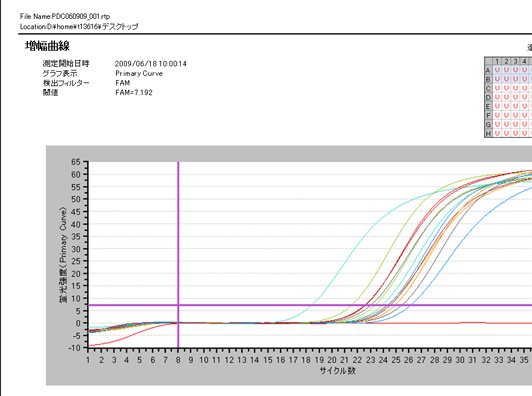Click the plate grid top-left corner cell
This screenshot has height=396, width=532.
(x=488, y=61)
